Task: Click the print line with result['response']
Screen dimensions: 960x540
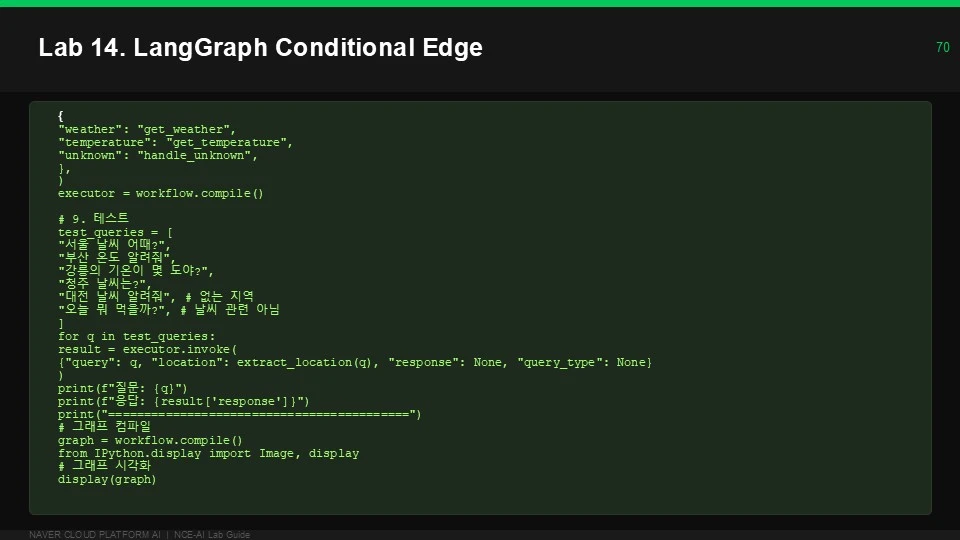Action: (x=184, y=402)
